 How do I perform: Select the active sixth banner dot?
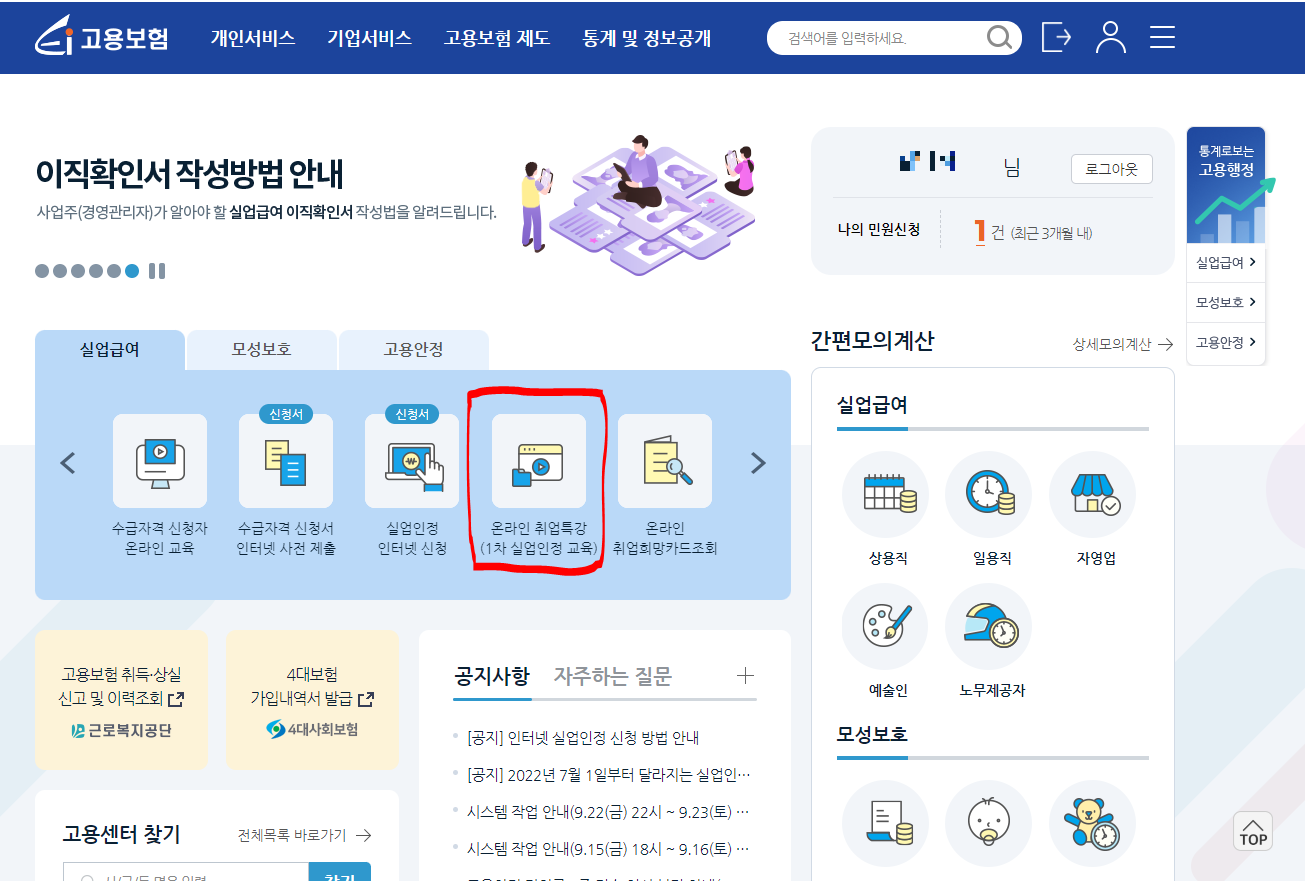pyautogui.click(x=132, y=271)
